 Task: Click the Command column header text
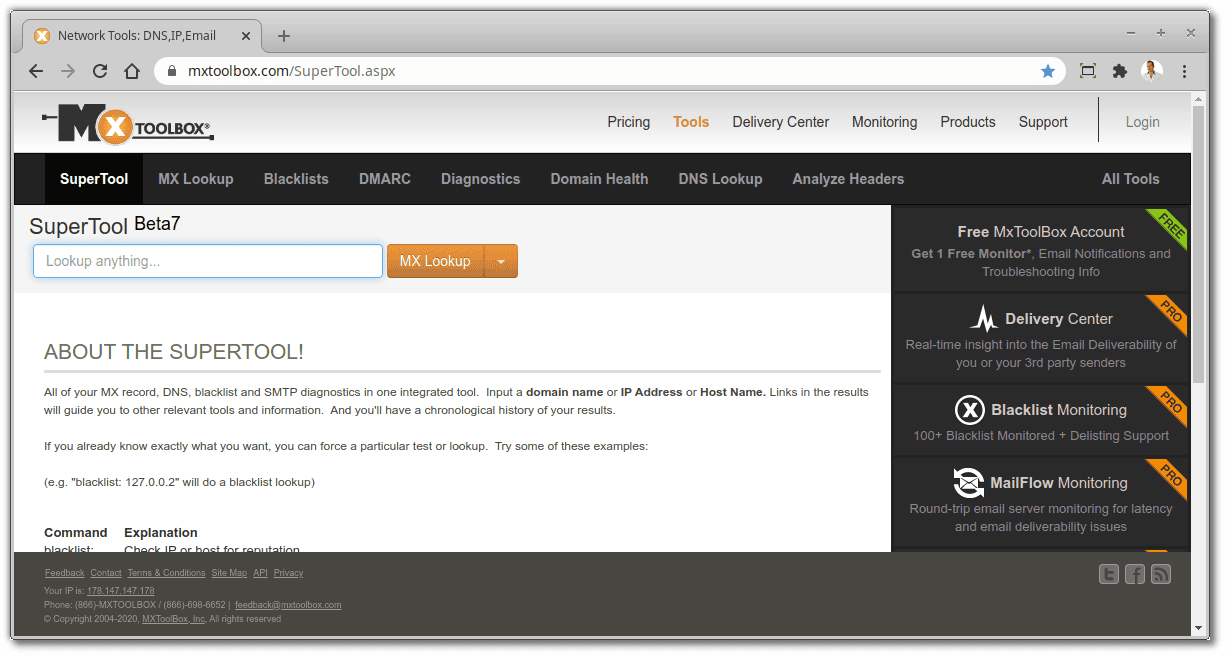(76, 532)
